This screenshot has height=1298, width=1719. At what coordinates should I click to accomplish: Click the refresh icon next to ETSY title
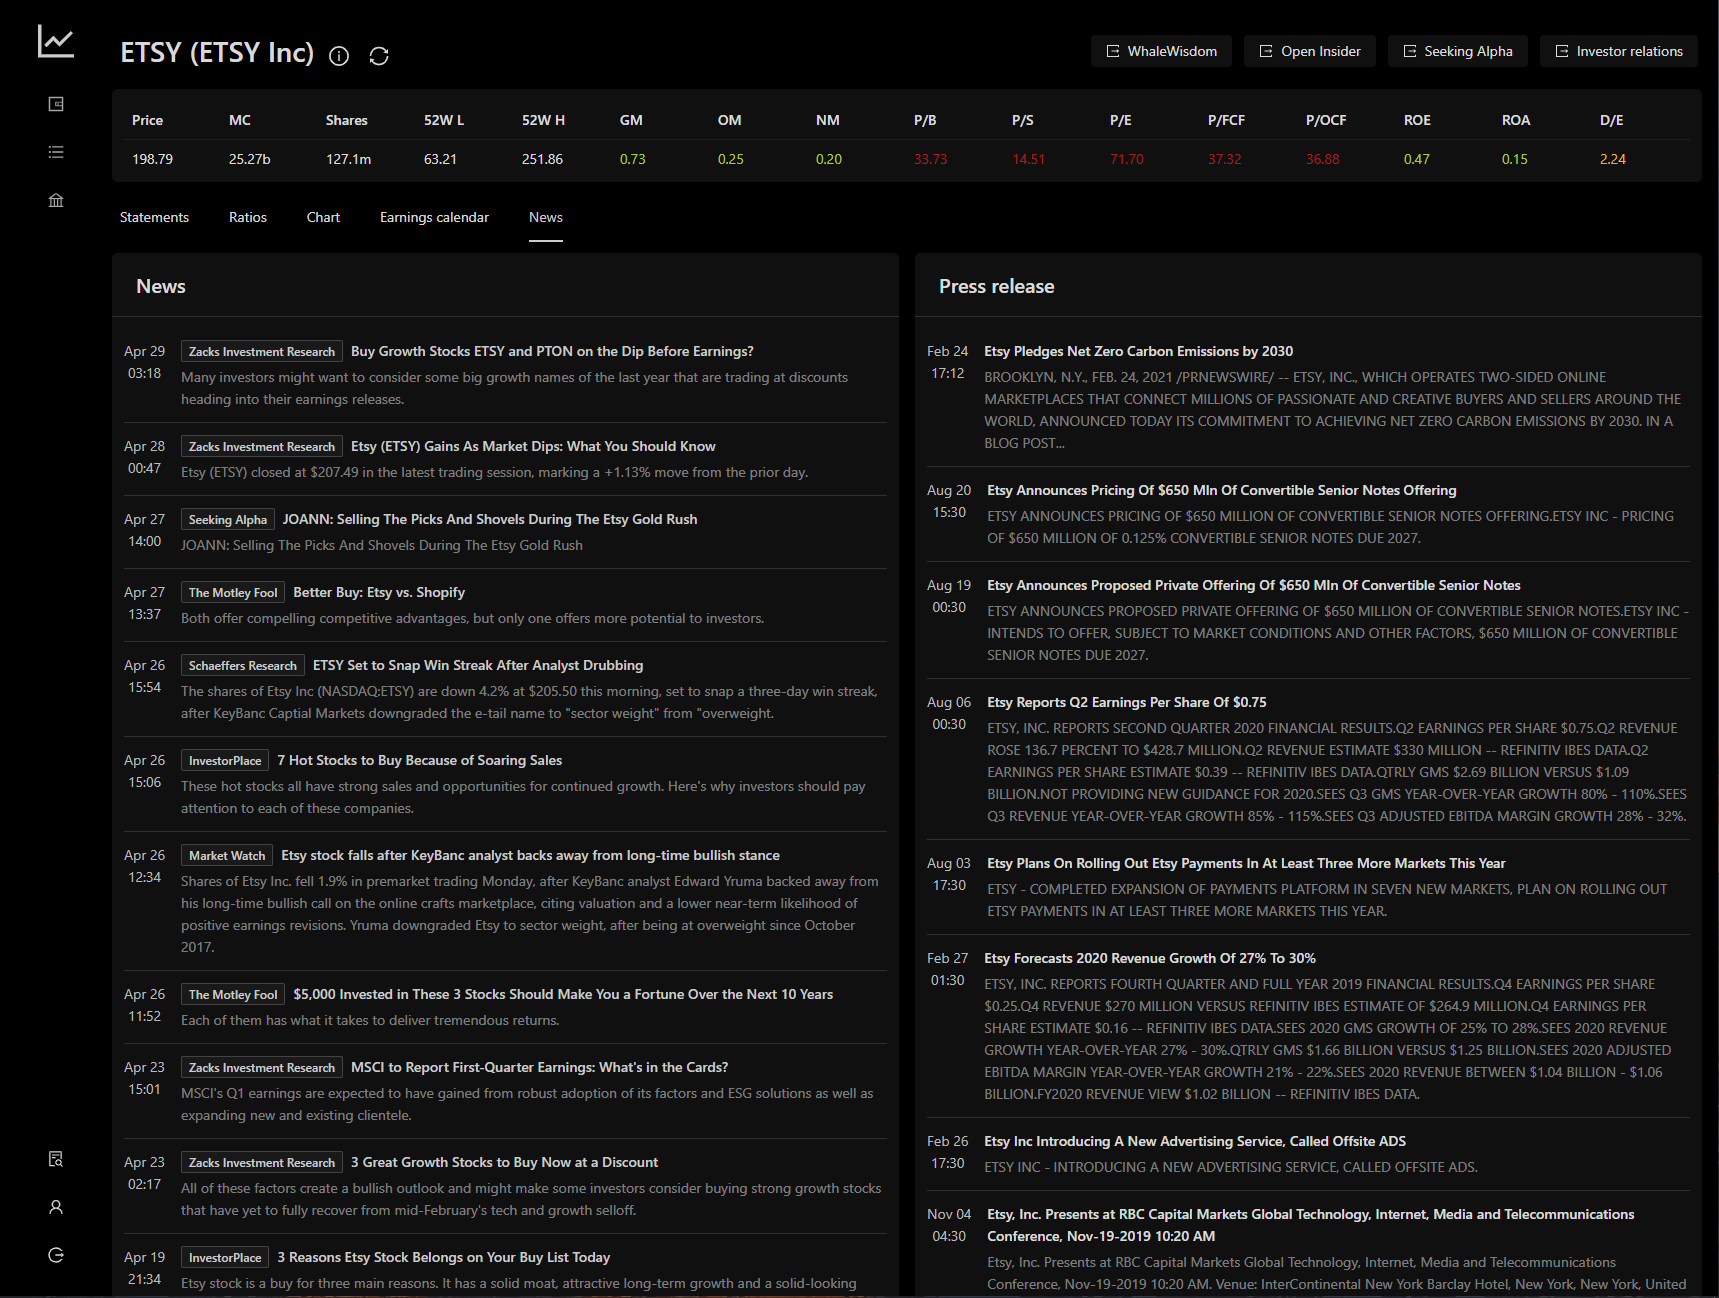pyautogui.click(x=379, y=56)
